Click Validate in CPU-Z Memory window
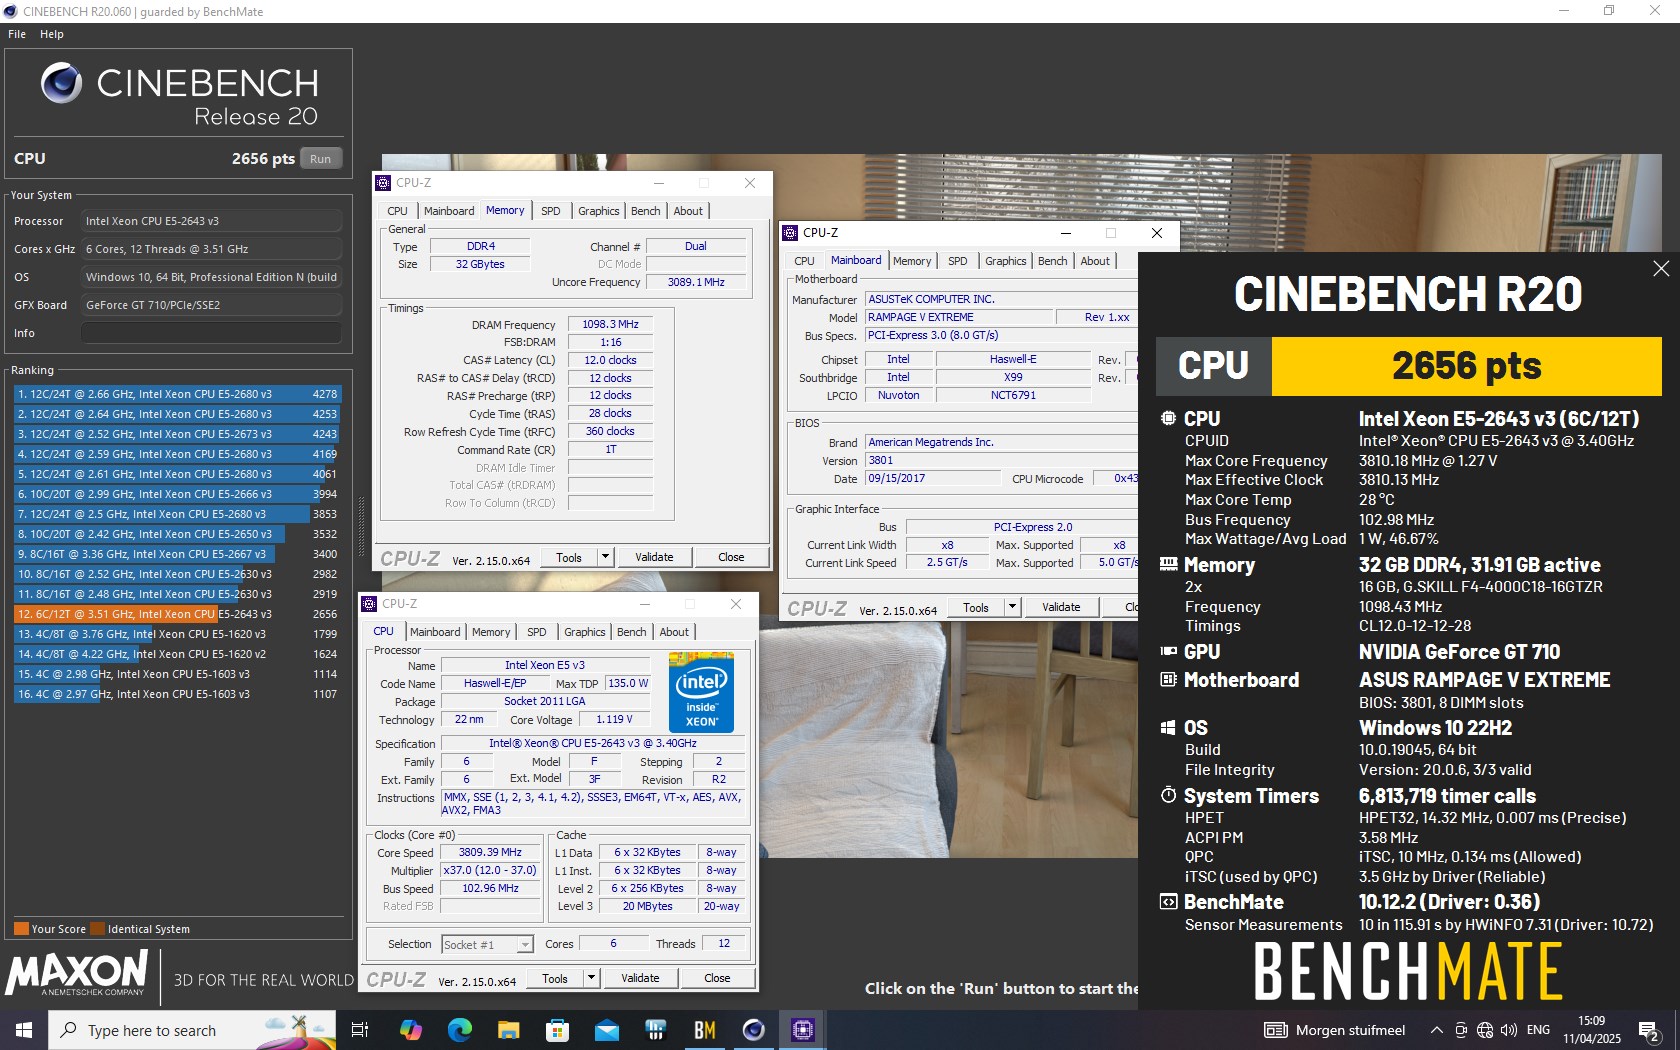The image size is (1680, 1050). (x=655, y=557)
